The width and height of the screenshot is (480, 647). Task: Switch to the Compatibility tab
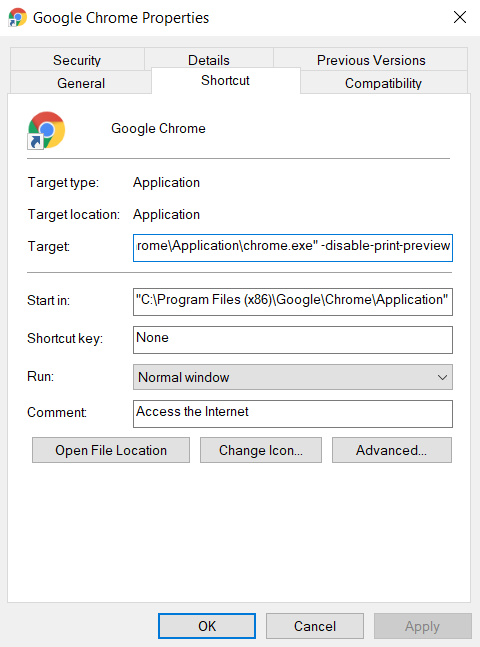pos(383,83)
